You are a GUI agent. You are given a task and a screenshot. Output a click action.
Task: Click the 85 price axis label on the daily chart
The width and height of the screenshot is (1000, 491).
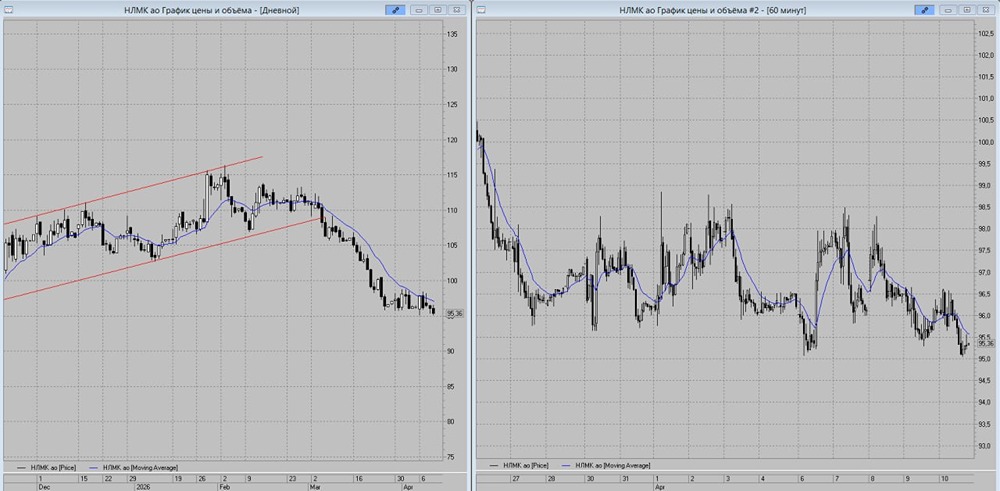point(451,386)
